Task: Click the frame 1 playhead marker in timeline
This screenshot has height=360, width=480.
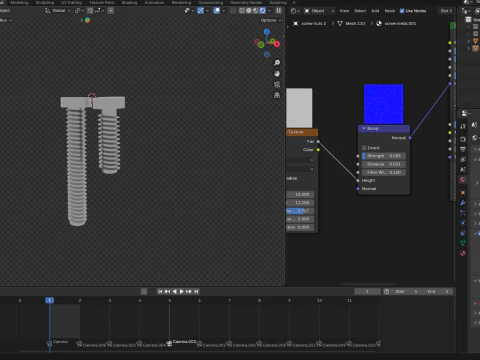Action: [x=49, y=300]
